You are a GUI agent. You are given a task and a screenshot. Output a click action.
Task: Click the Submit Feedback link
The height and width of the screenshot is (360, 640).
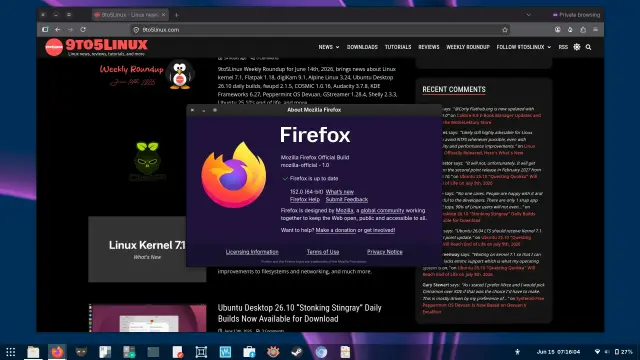347,200
